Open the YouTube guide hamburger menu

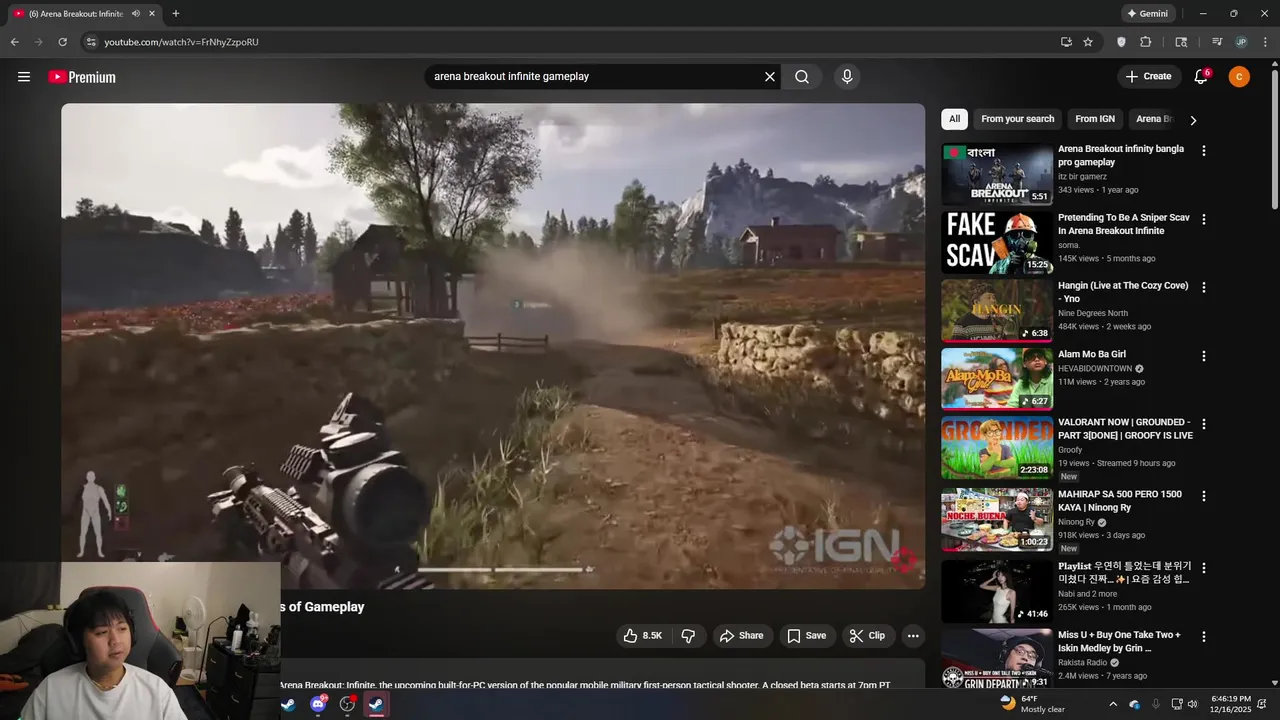(x=24, y=77)
